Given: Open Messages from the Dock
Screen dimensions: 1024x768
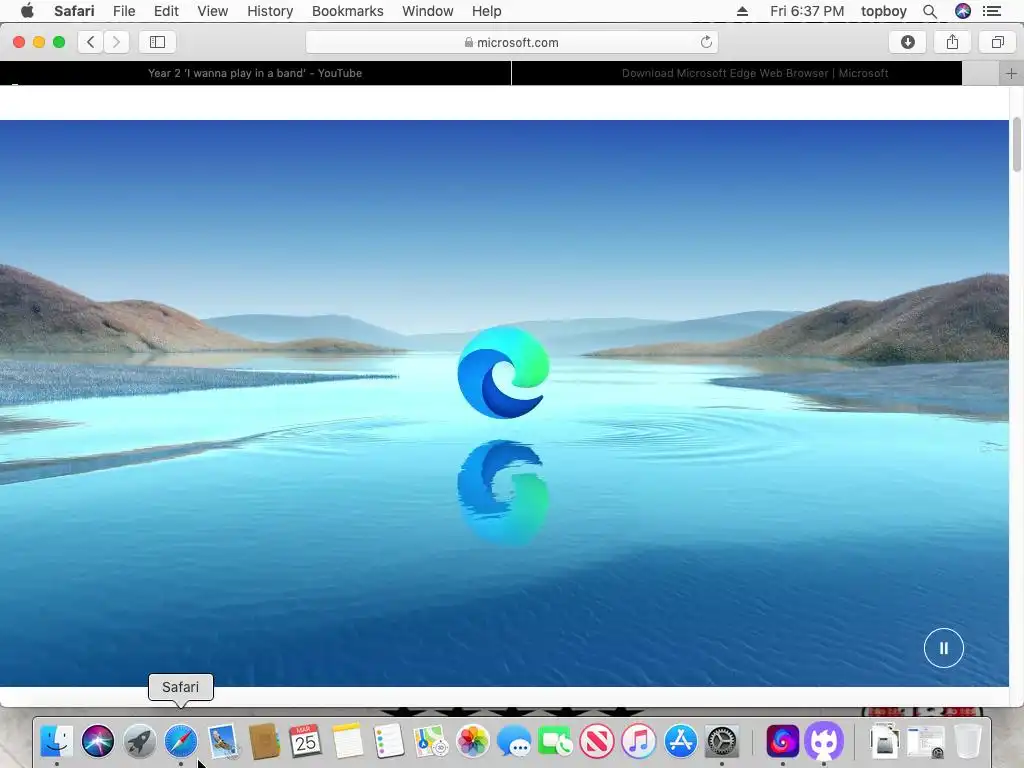Looking at the screenshot, I should coord(514,741).
